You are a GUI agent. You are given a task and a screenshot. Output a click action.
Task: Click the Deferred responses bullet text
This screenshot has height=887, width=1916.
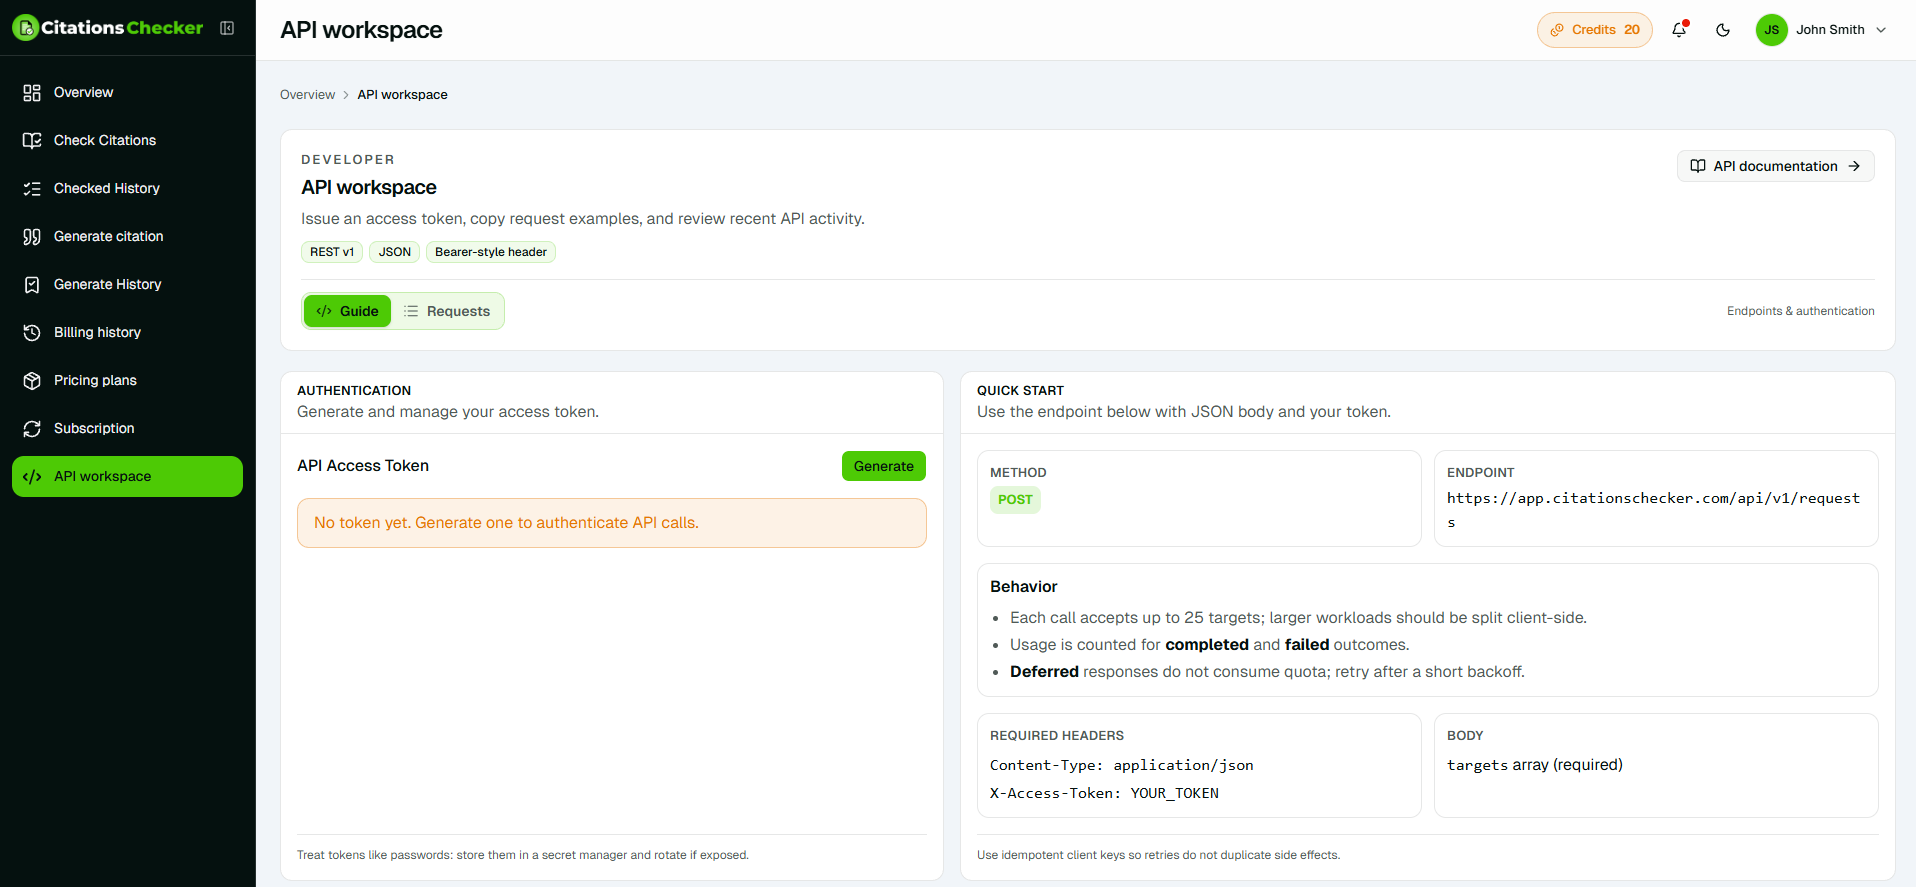[1267, 672]
